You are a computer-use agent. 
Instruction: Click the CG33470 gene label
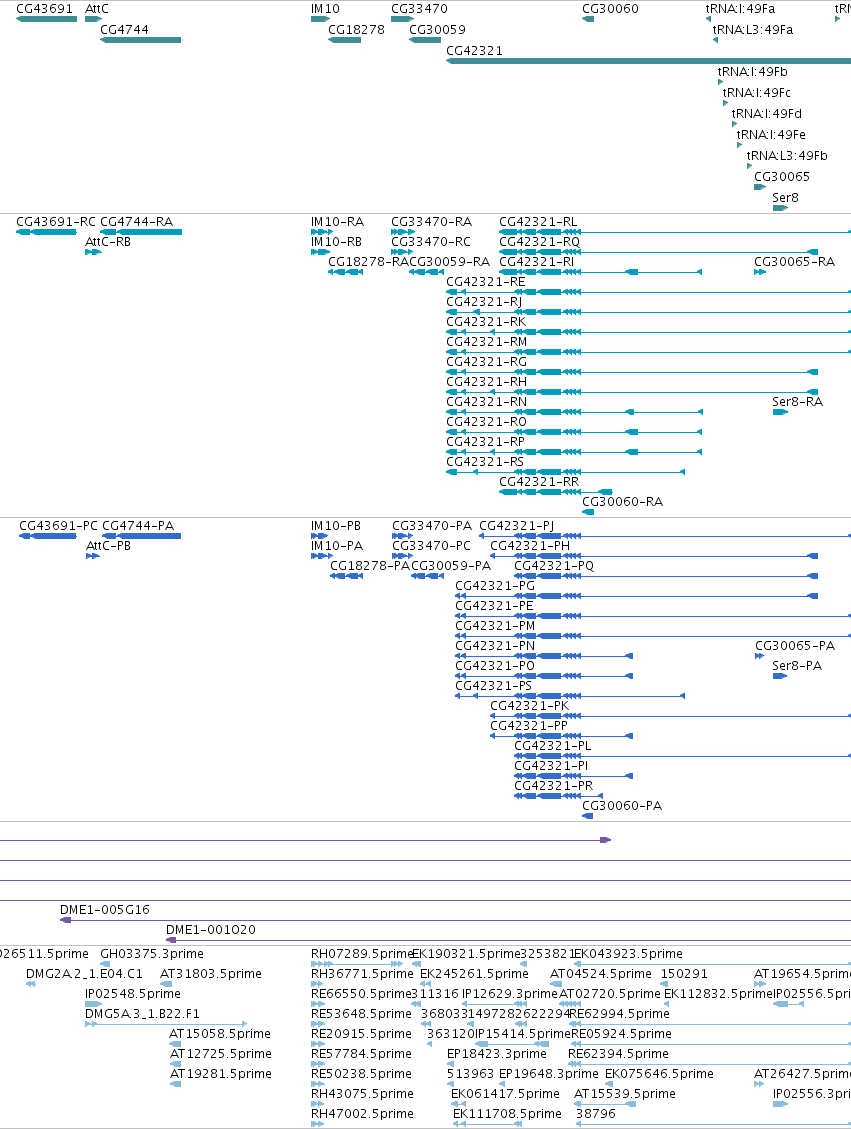coord(419,9)
